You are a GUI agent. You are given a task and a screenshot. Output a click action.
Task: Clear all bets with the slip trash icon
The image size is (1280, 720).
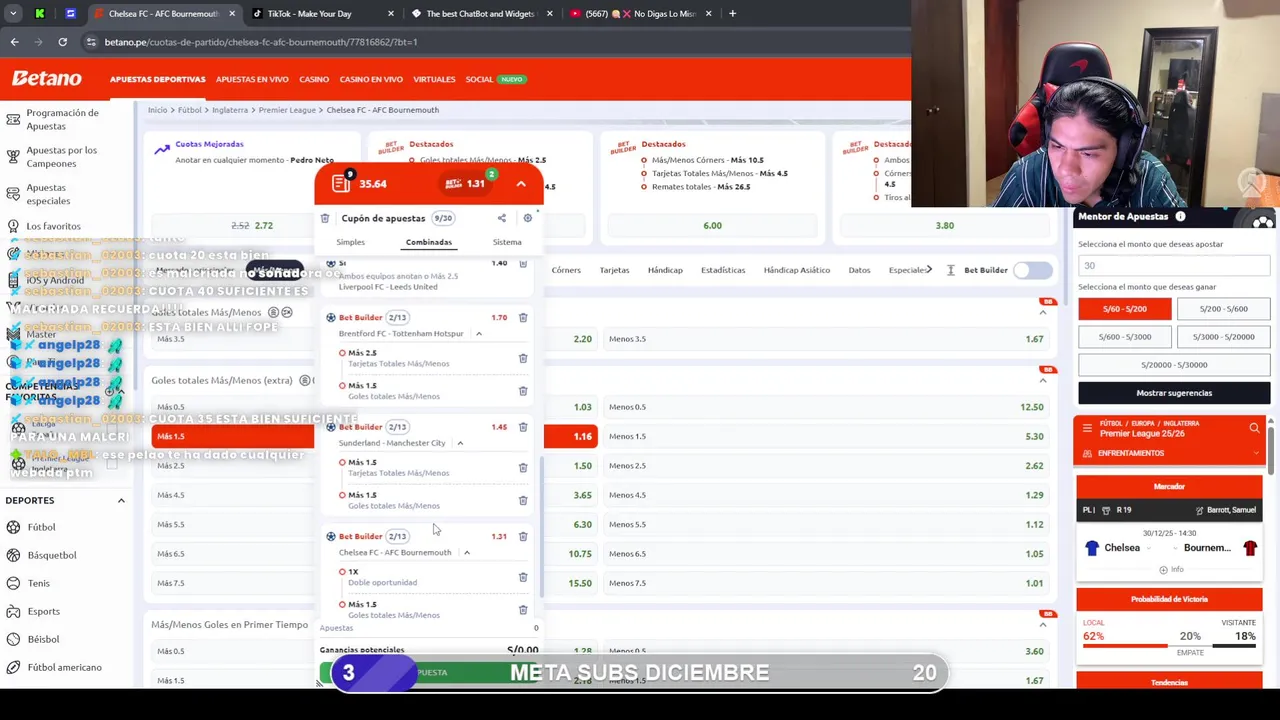click(x=325, y=218)
